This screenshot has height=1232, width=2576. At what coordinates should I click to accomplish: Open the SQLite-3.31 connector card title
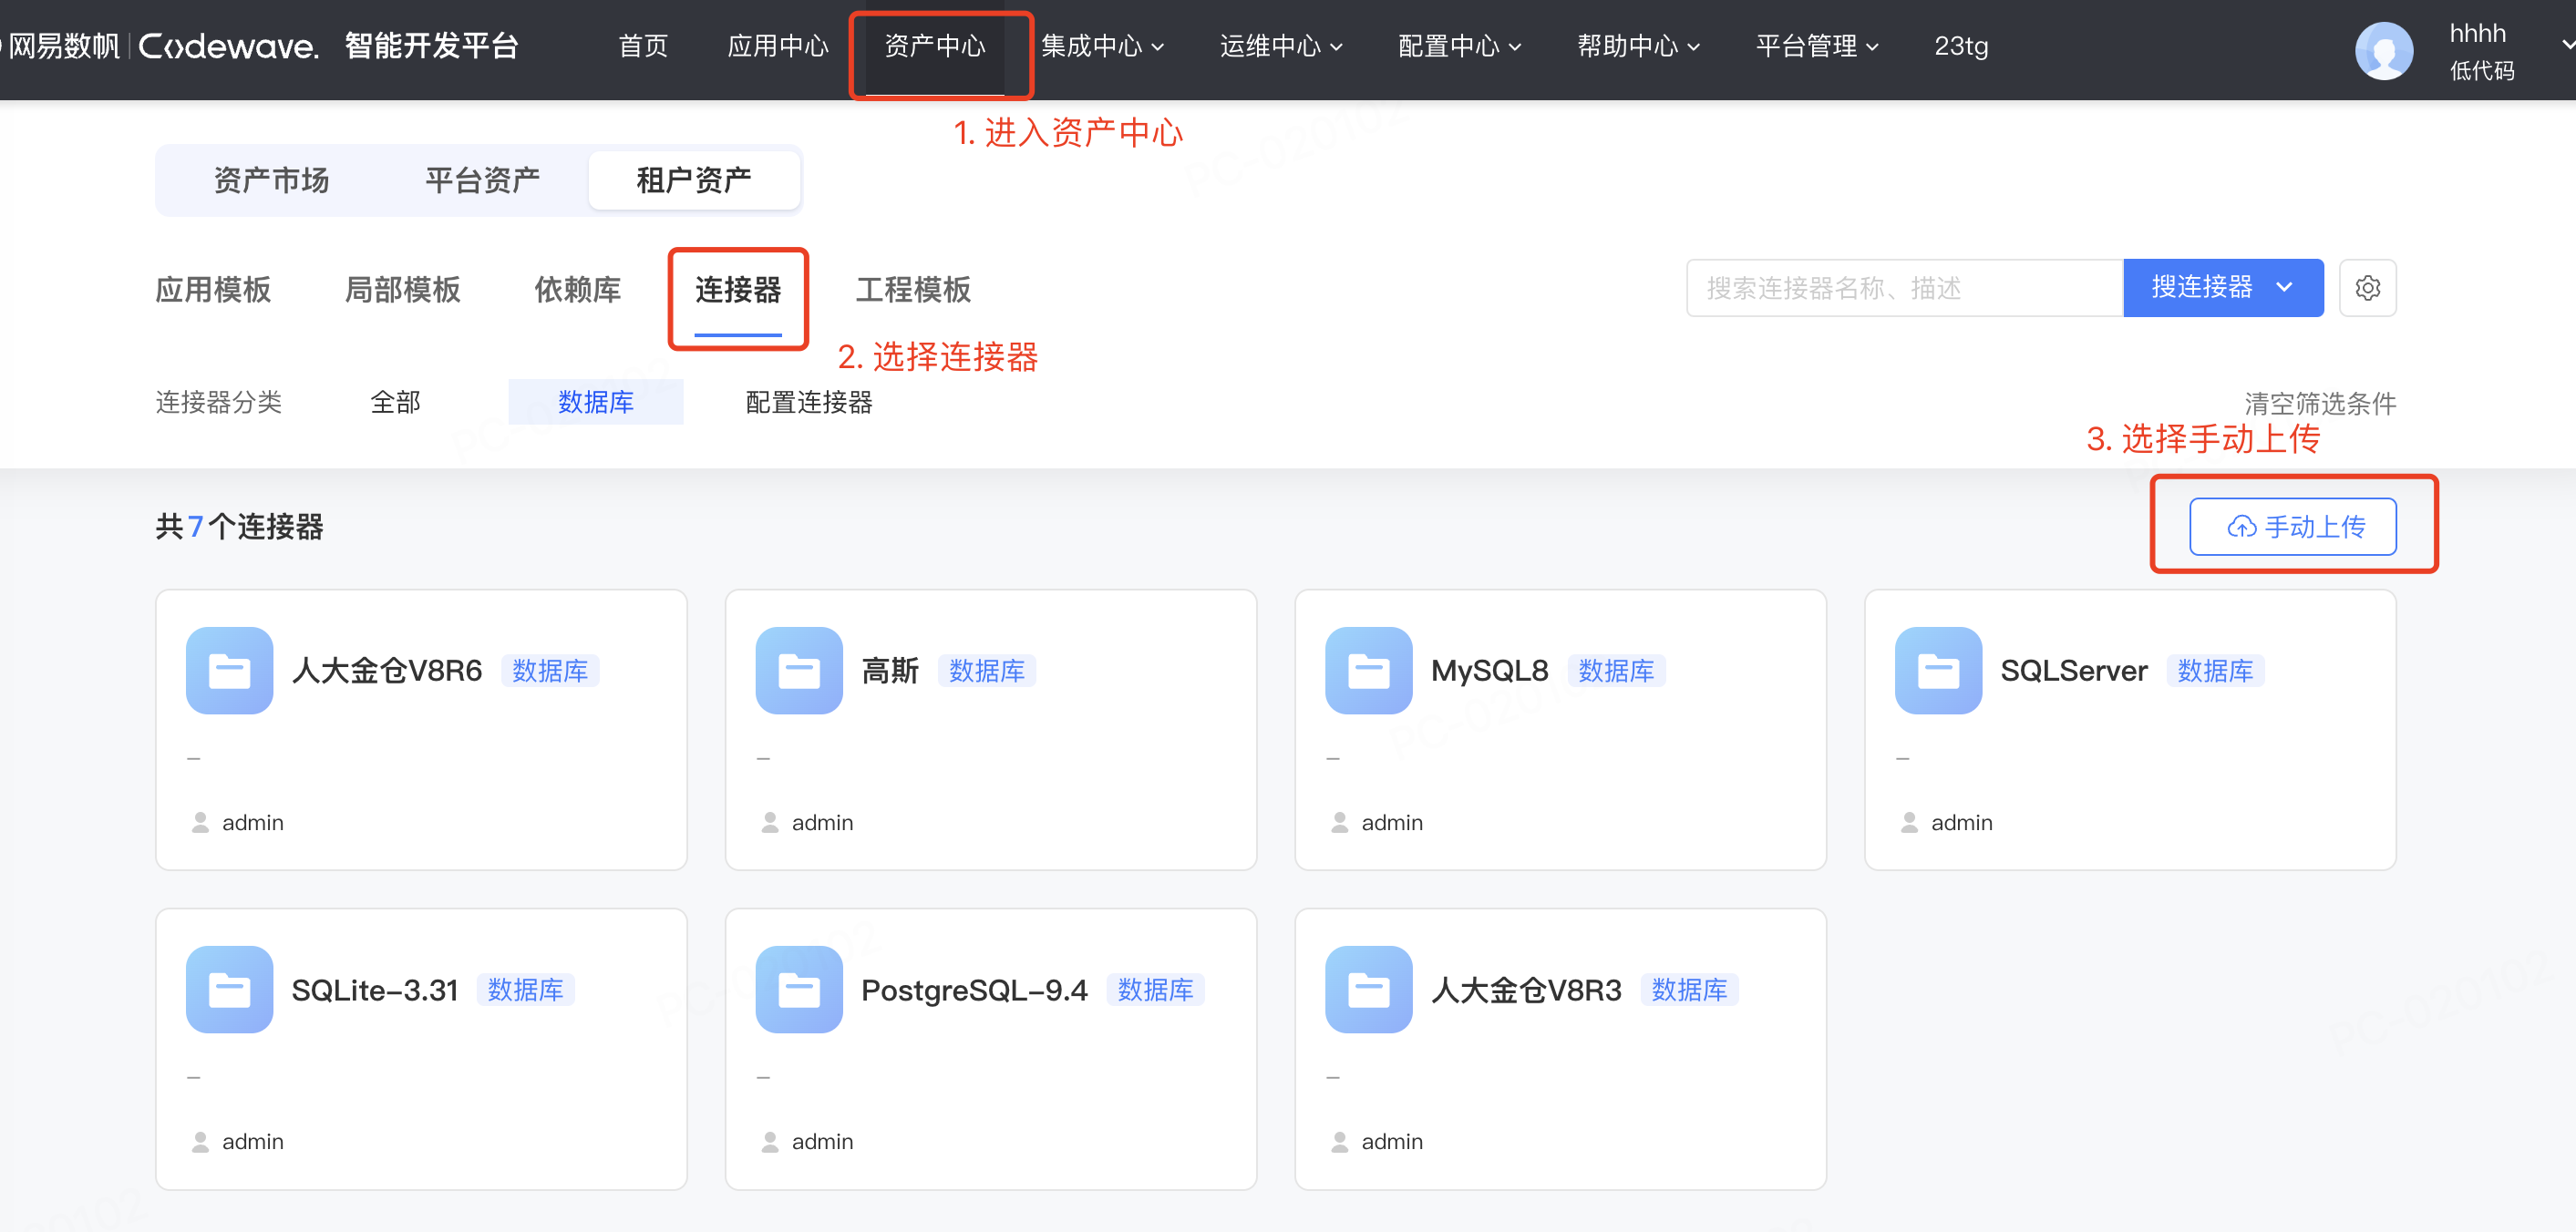tap(374, 990)
